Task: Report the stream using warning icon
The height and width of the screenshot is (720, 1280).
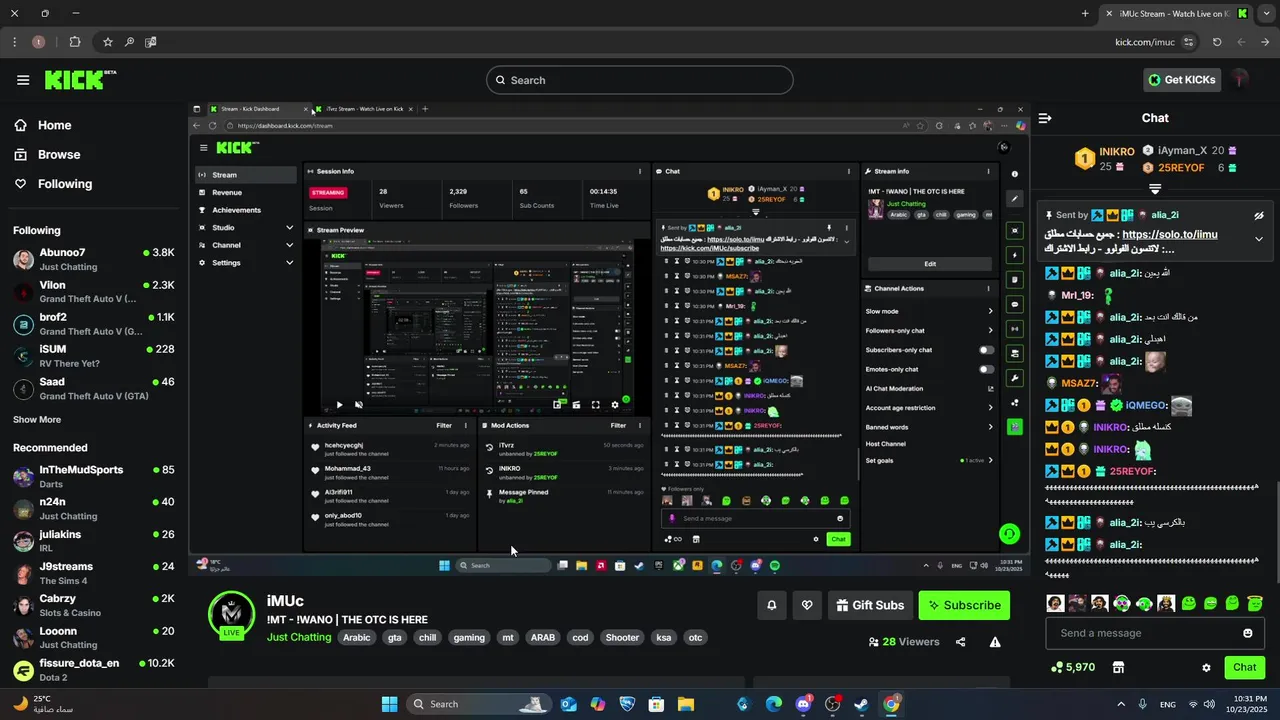Action: (995, 642)
